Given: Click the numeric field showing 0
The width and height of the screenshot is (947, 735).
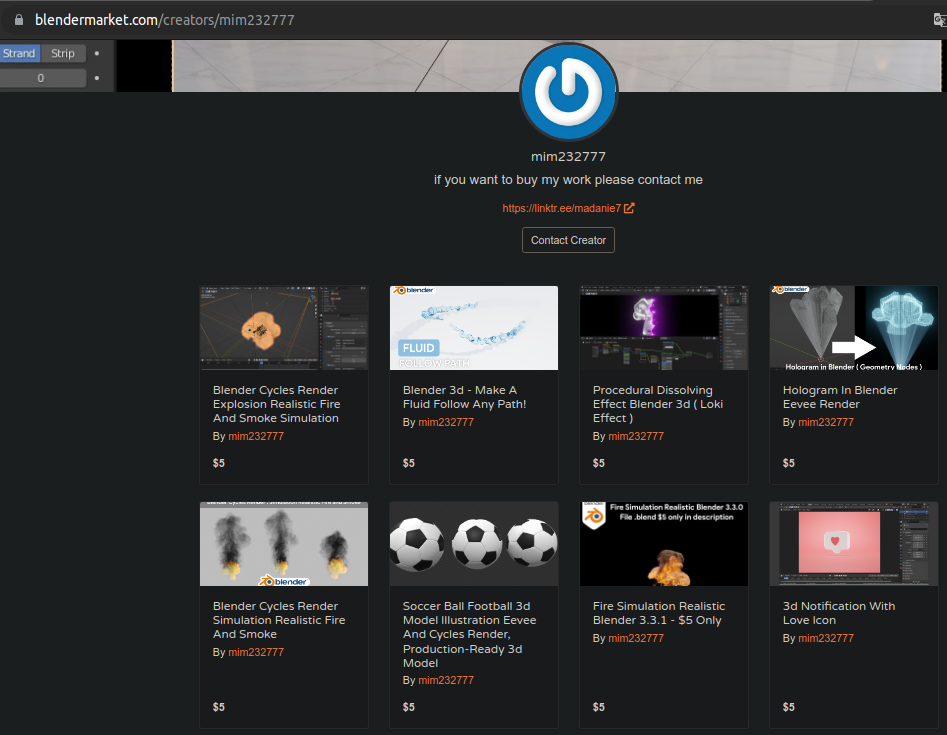Looking at the screenshot, I should click(x=41, y=77).
